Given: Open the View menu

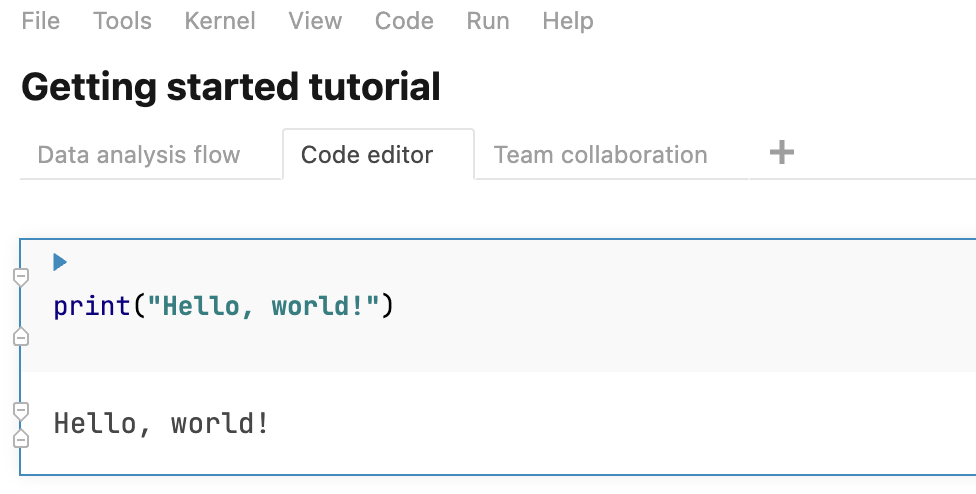Looking at the screenshot, I should pyautogui.click(x=315, y=21).
